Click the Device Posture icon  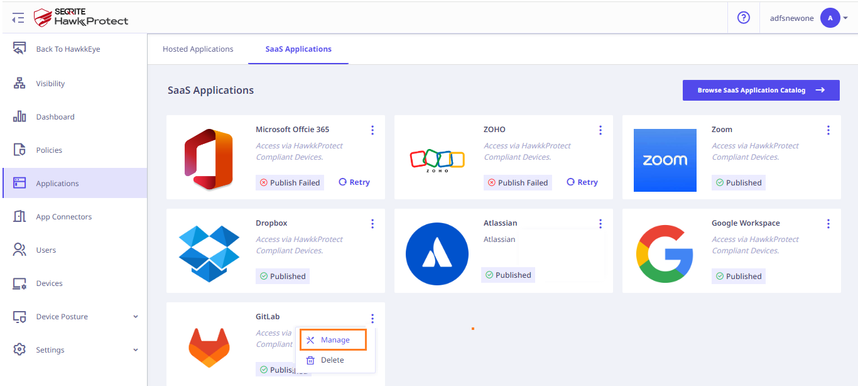click(19, 316)
